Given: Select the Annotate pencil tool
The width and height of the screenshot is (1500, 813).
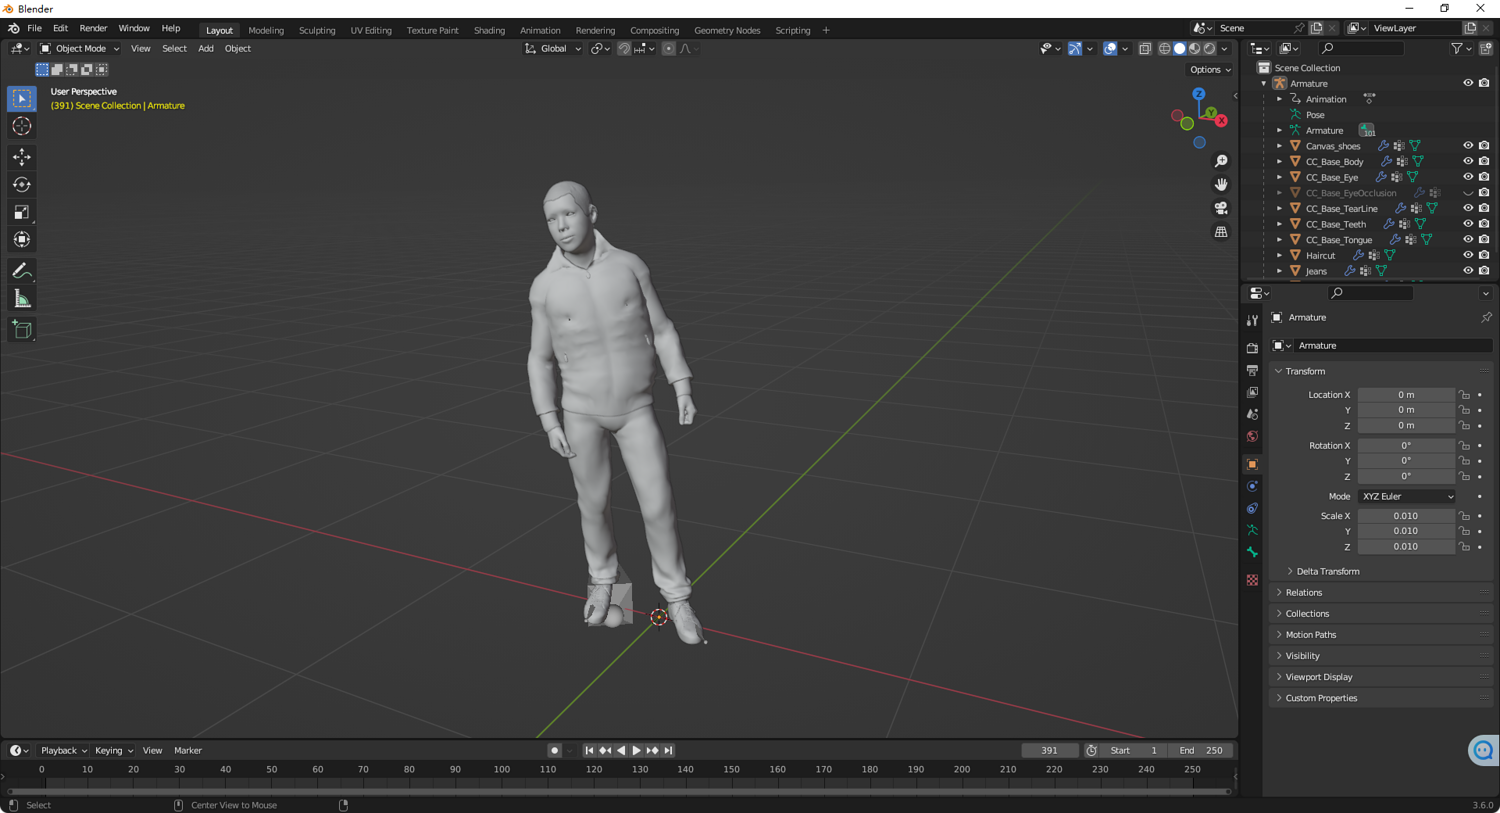Looking at the screenshot, I should [x=22, y=271].
